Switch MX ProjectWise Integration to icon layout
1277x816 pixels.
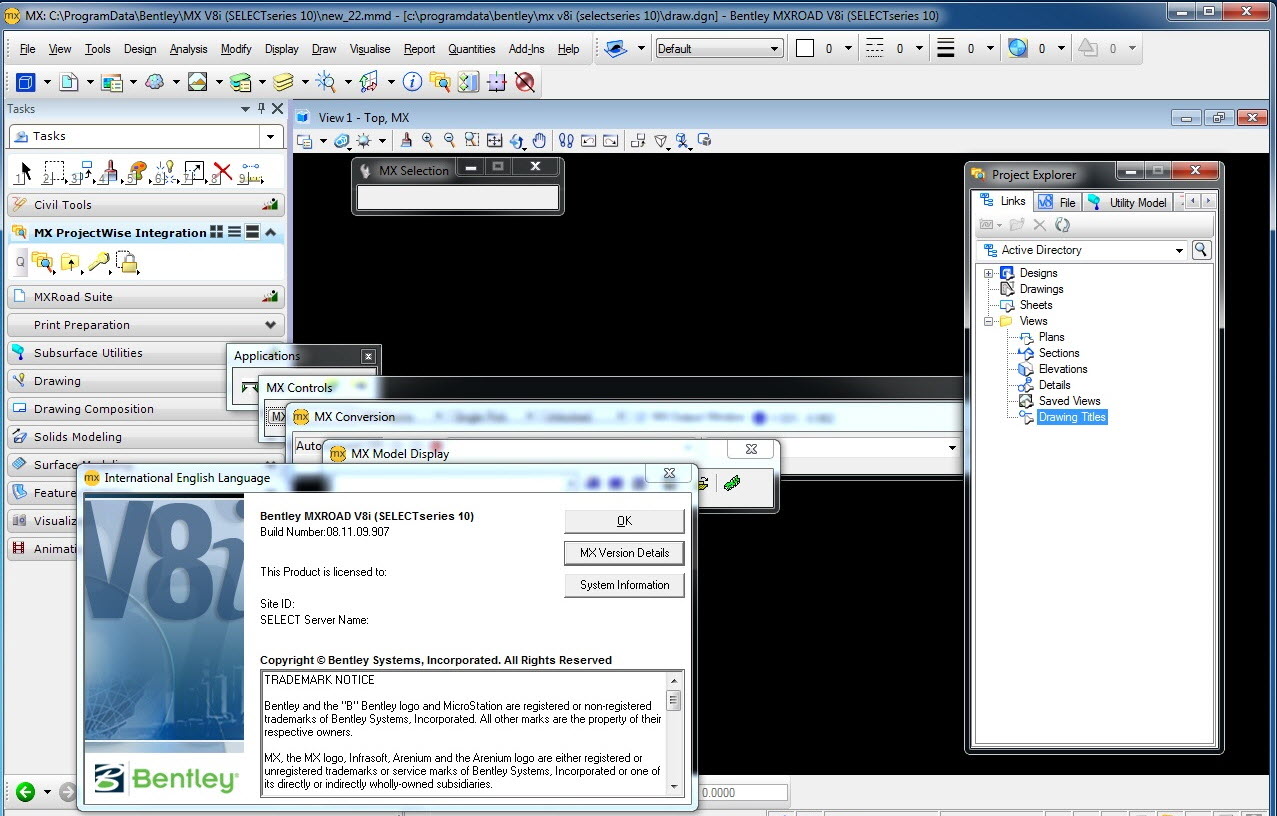216,232
